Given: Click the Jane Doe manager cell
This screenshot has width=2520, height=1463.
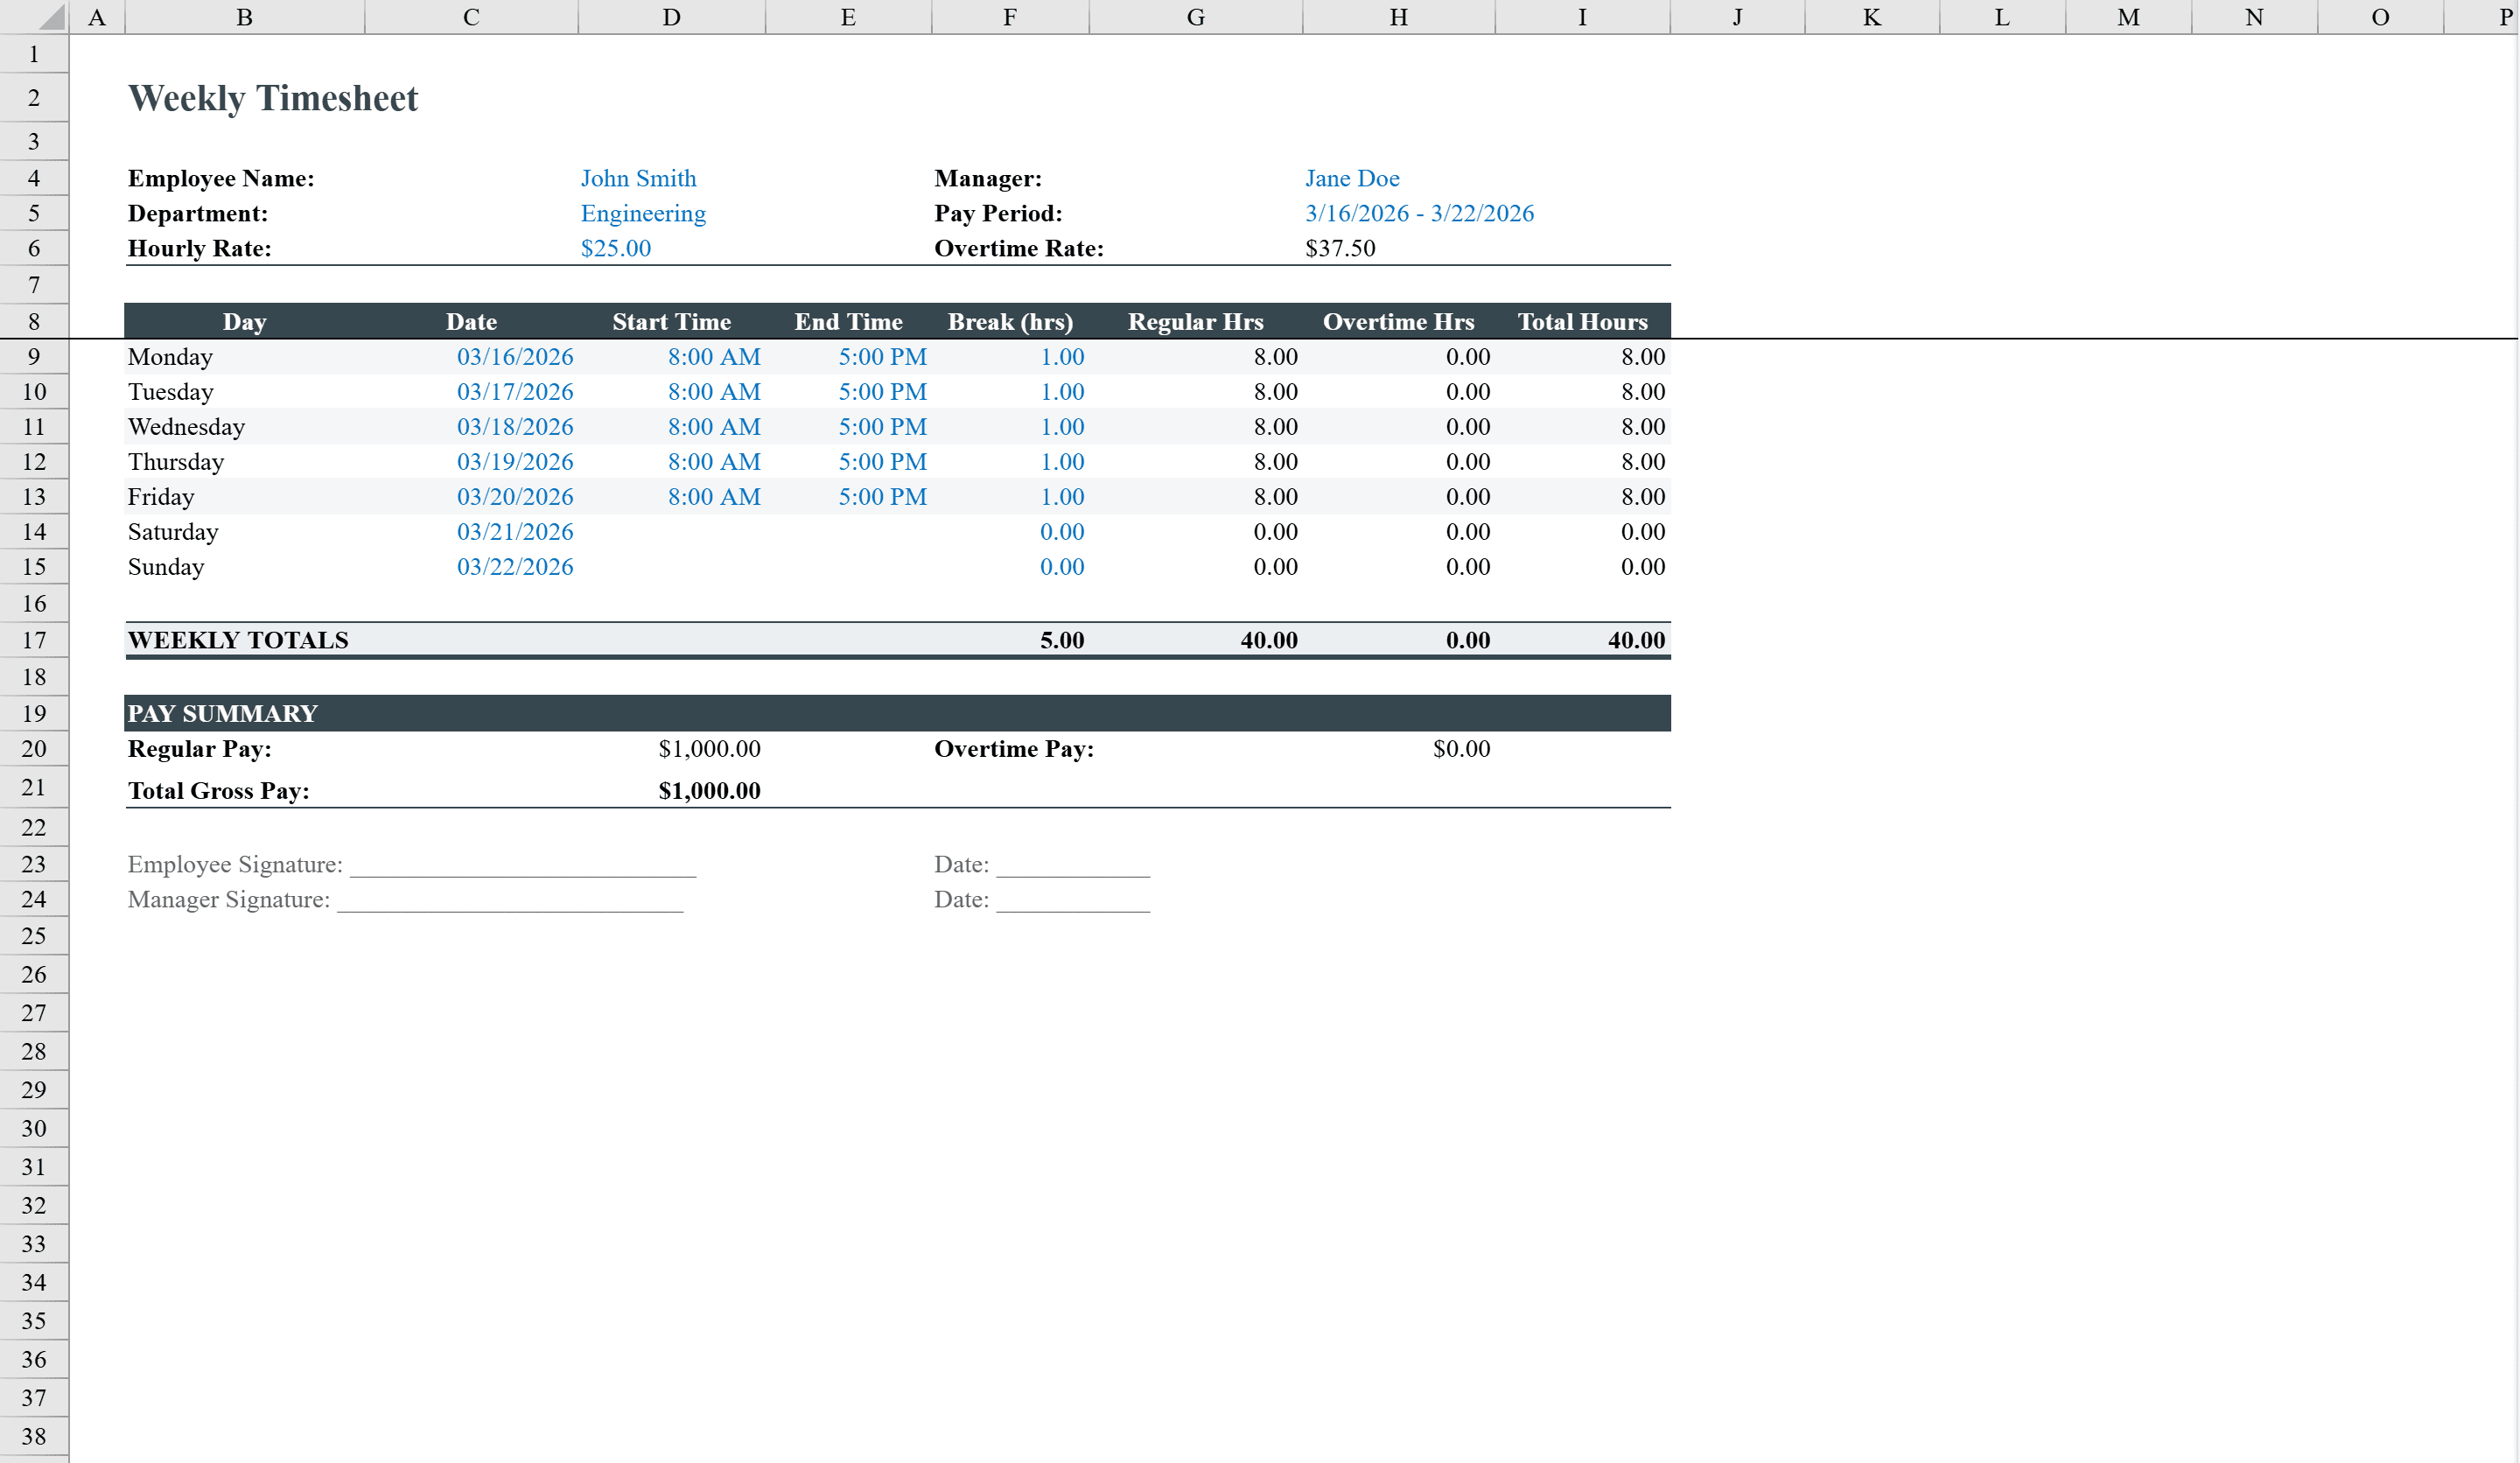Looking at the screenshot, I should tap(1352, 178).
